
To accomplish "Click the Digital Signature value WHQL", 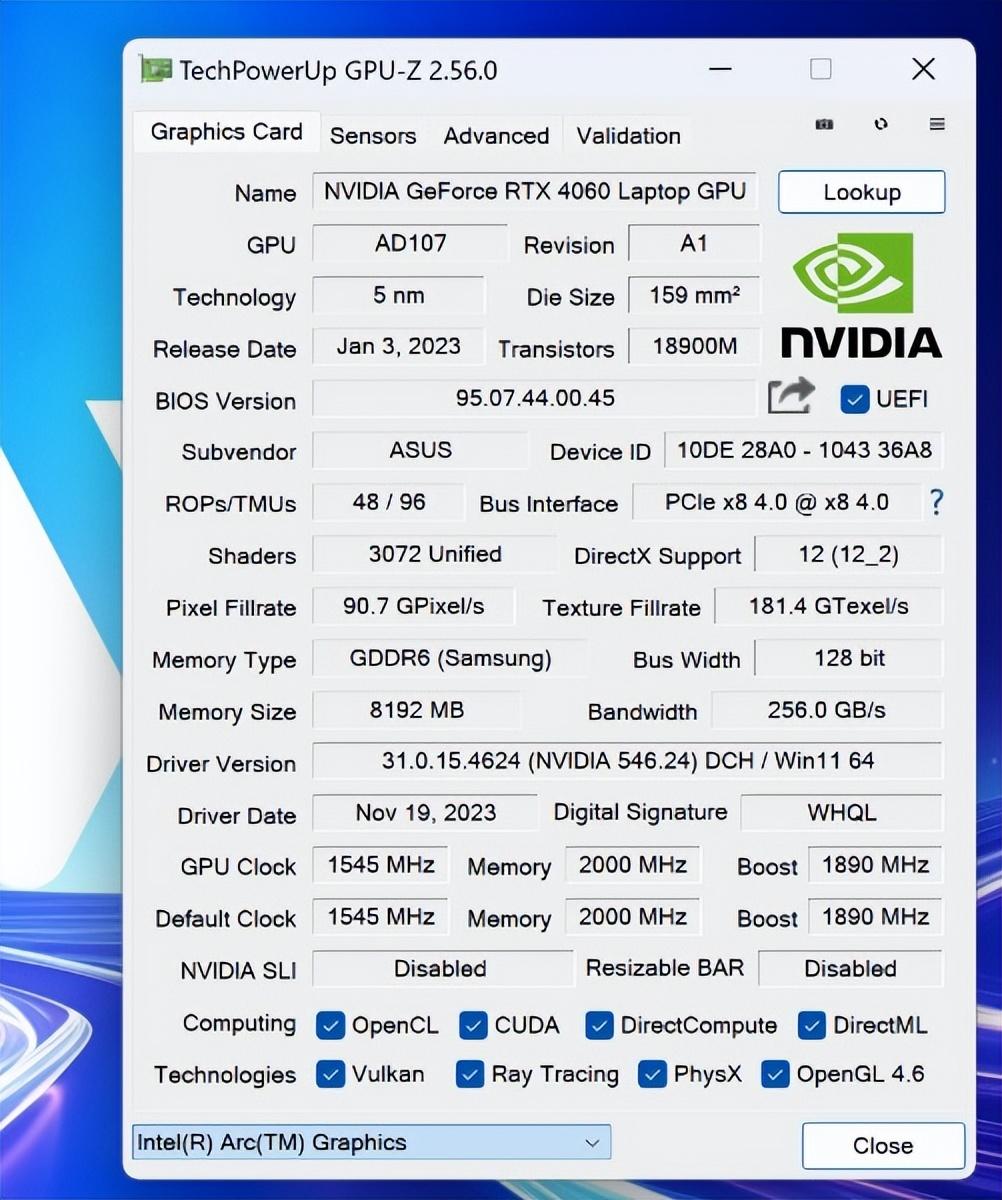I will pos(841,813).
